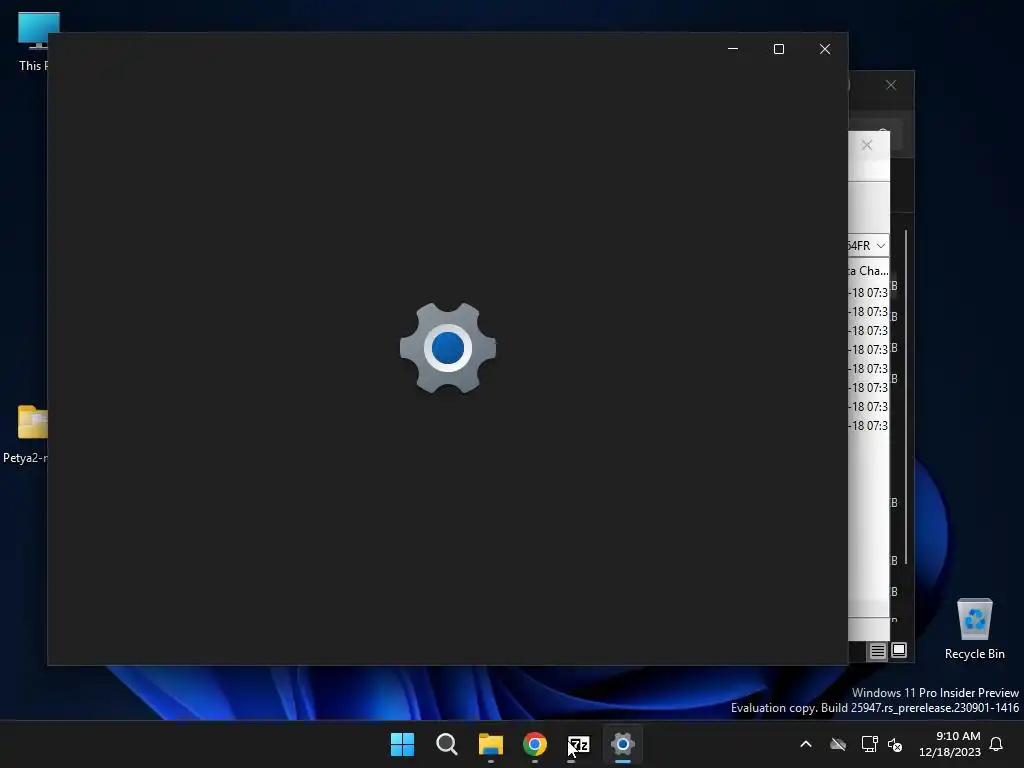Image resolution: width=1024 pixels, height=768 pixels.
Task: Click the muted volume tray icon
Action: (x=895, y=744)
